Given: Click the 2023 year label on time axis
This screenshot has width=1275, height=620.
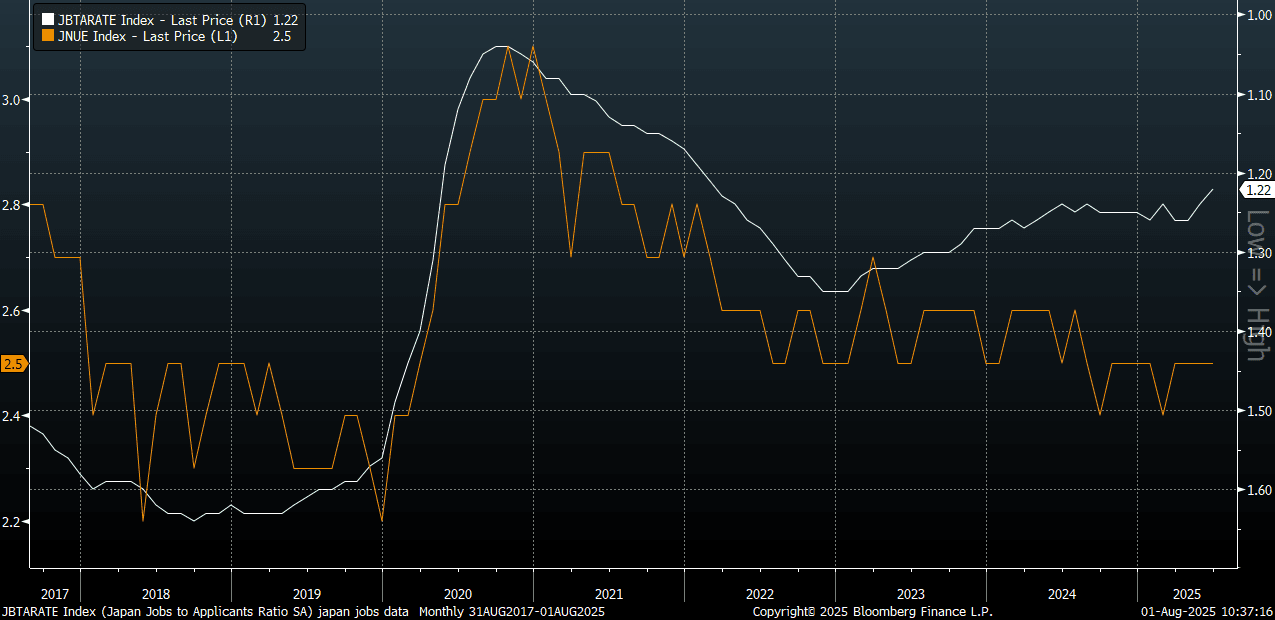Looking at the screenshot, I should 910,592.
